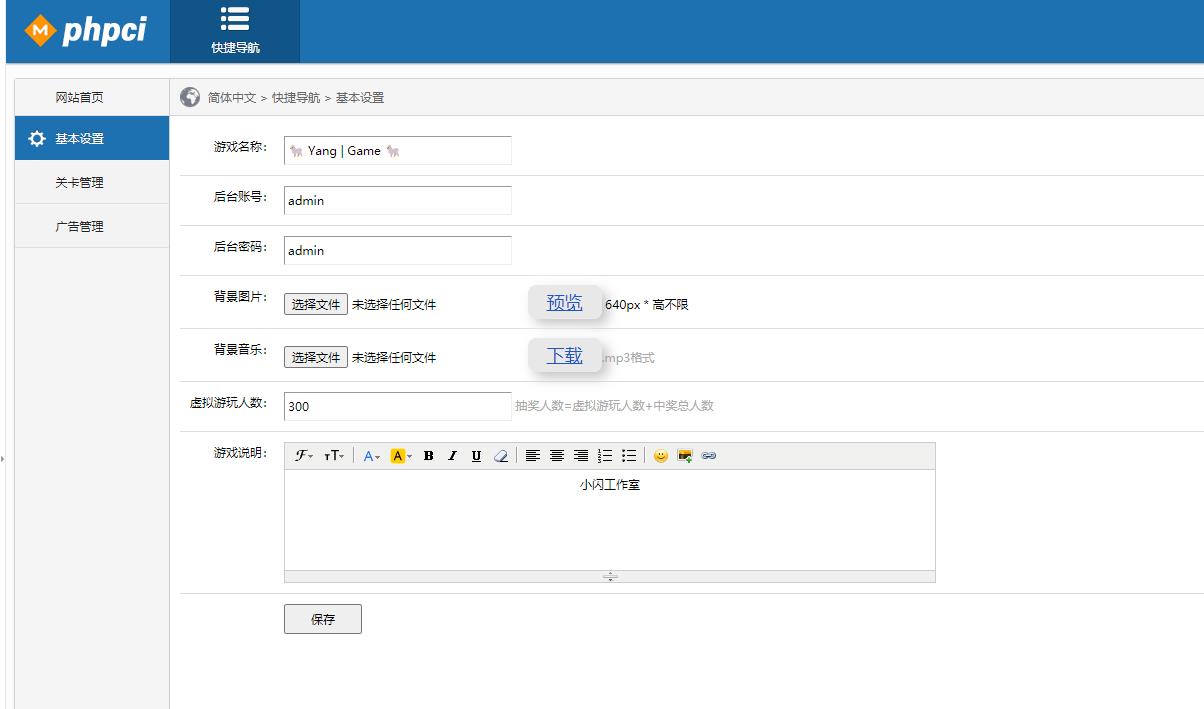Open the font size dropdown
The image size is (1204, 709).
[334, 456]
